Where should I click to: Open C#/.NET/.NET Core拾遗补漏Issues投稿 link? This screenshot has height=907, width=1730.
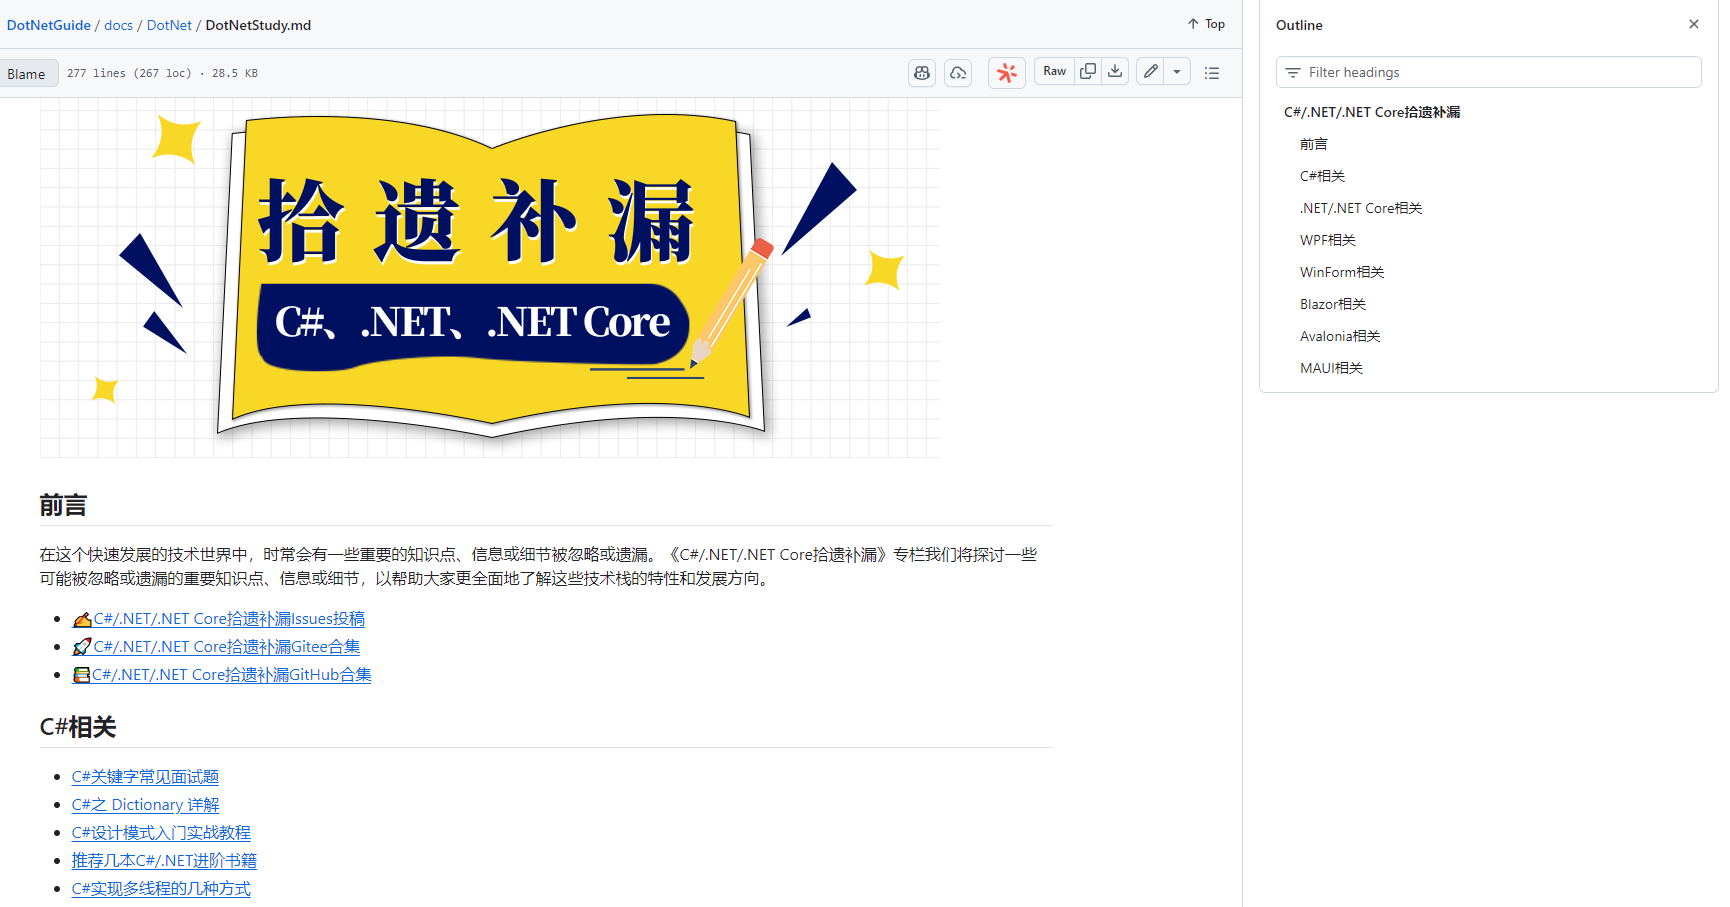[x=218, y=619]
